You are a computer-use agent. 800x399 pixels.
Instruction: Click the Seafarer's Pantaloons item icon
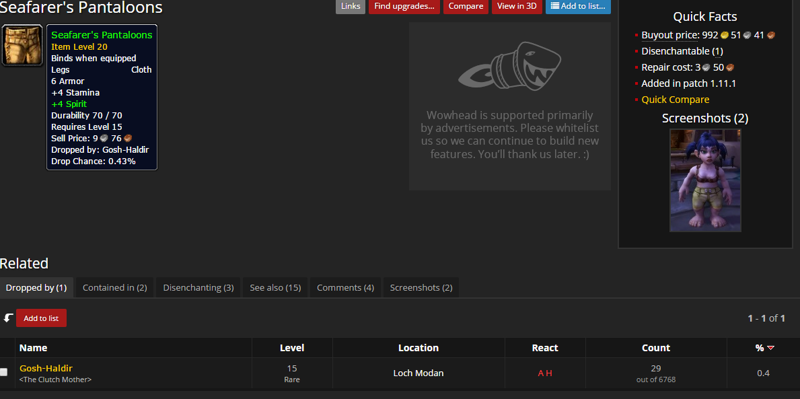[22, 45]
